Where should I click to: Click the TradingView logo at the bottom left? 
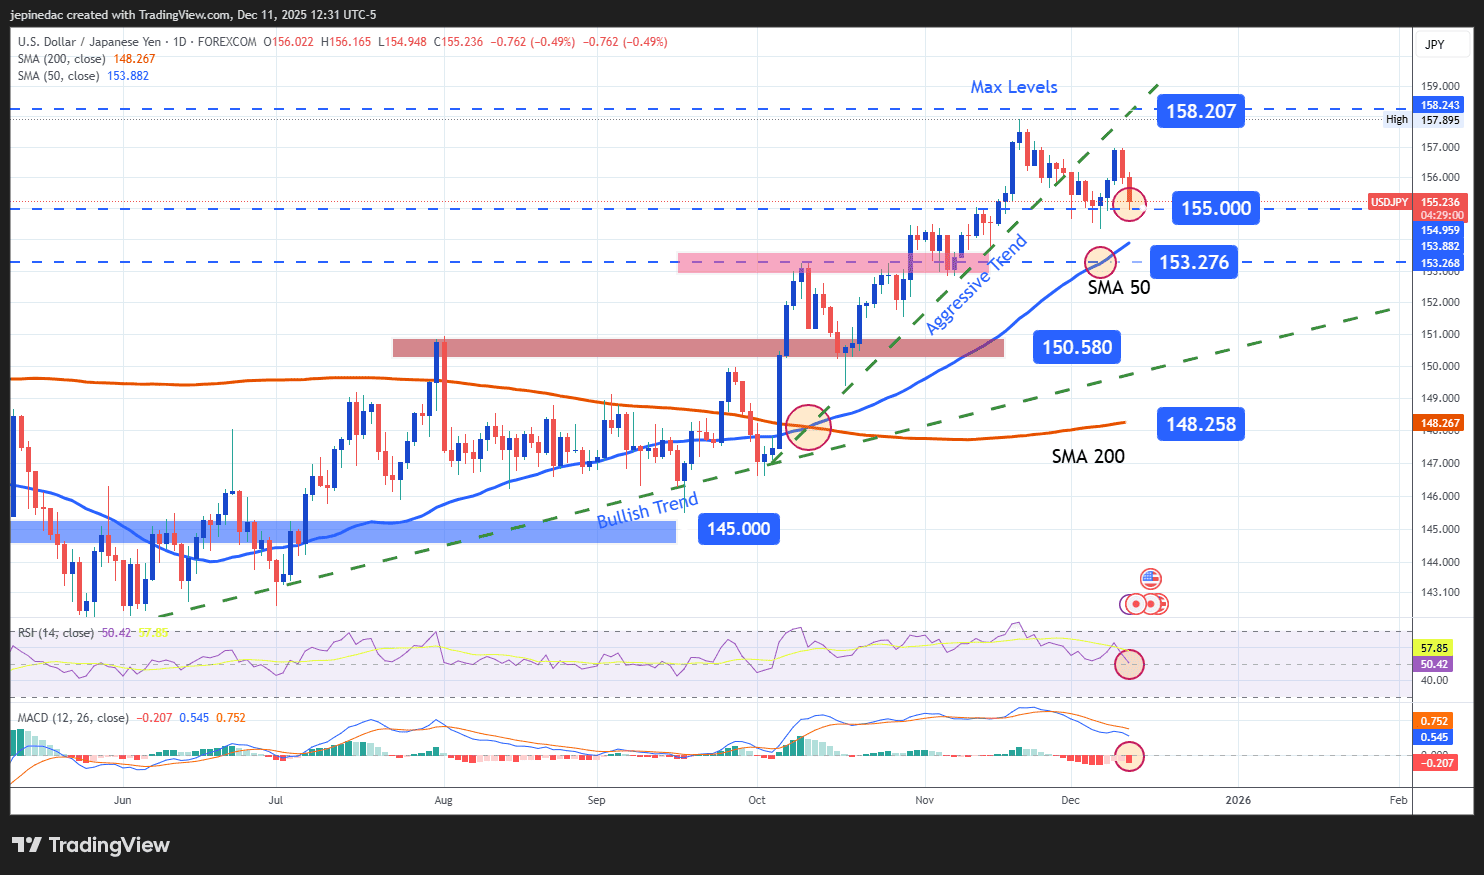91,845
